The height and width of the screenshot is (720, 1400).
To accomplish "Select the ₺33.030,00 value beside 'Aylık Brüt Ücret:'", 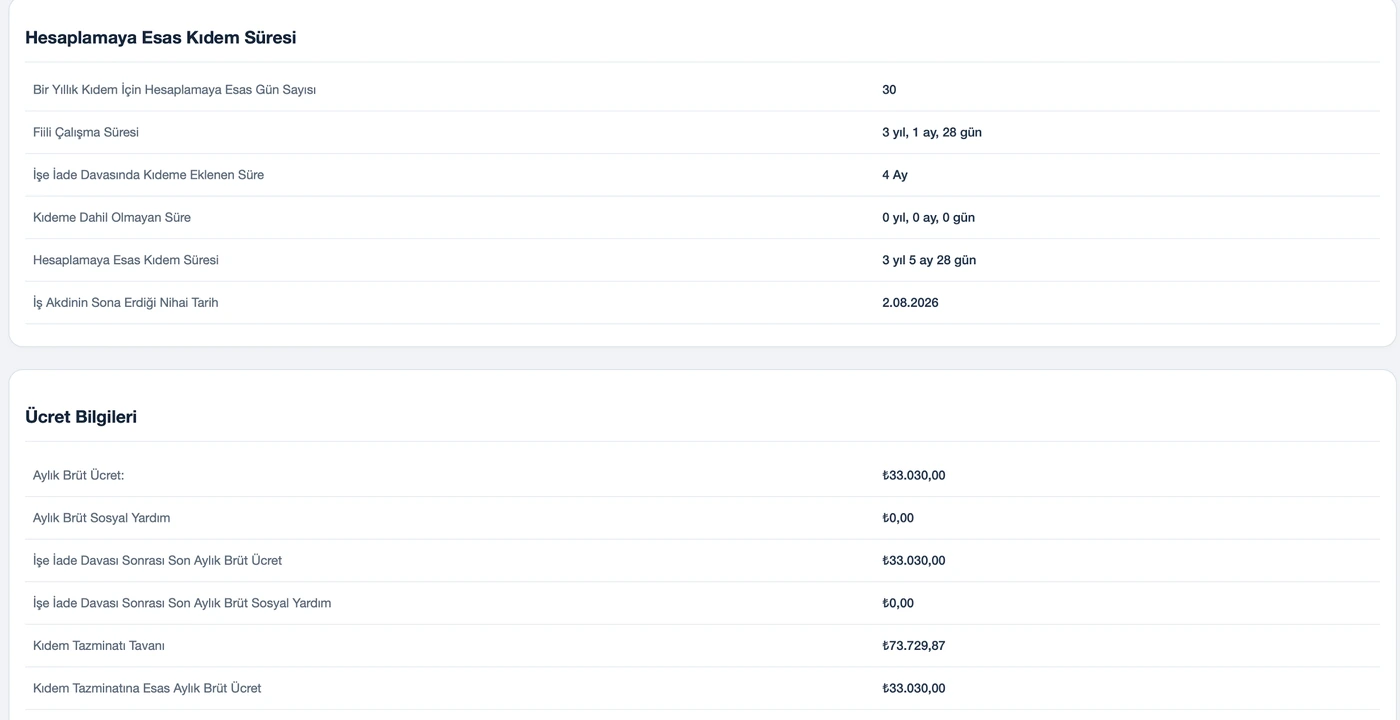I will [914, 475].
